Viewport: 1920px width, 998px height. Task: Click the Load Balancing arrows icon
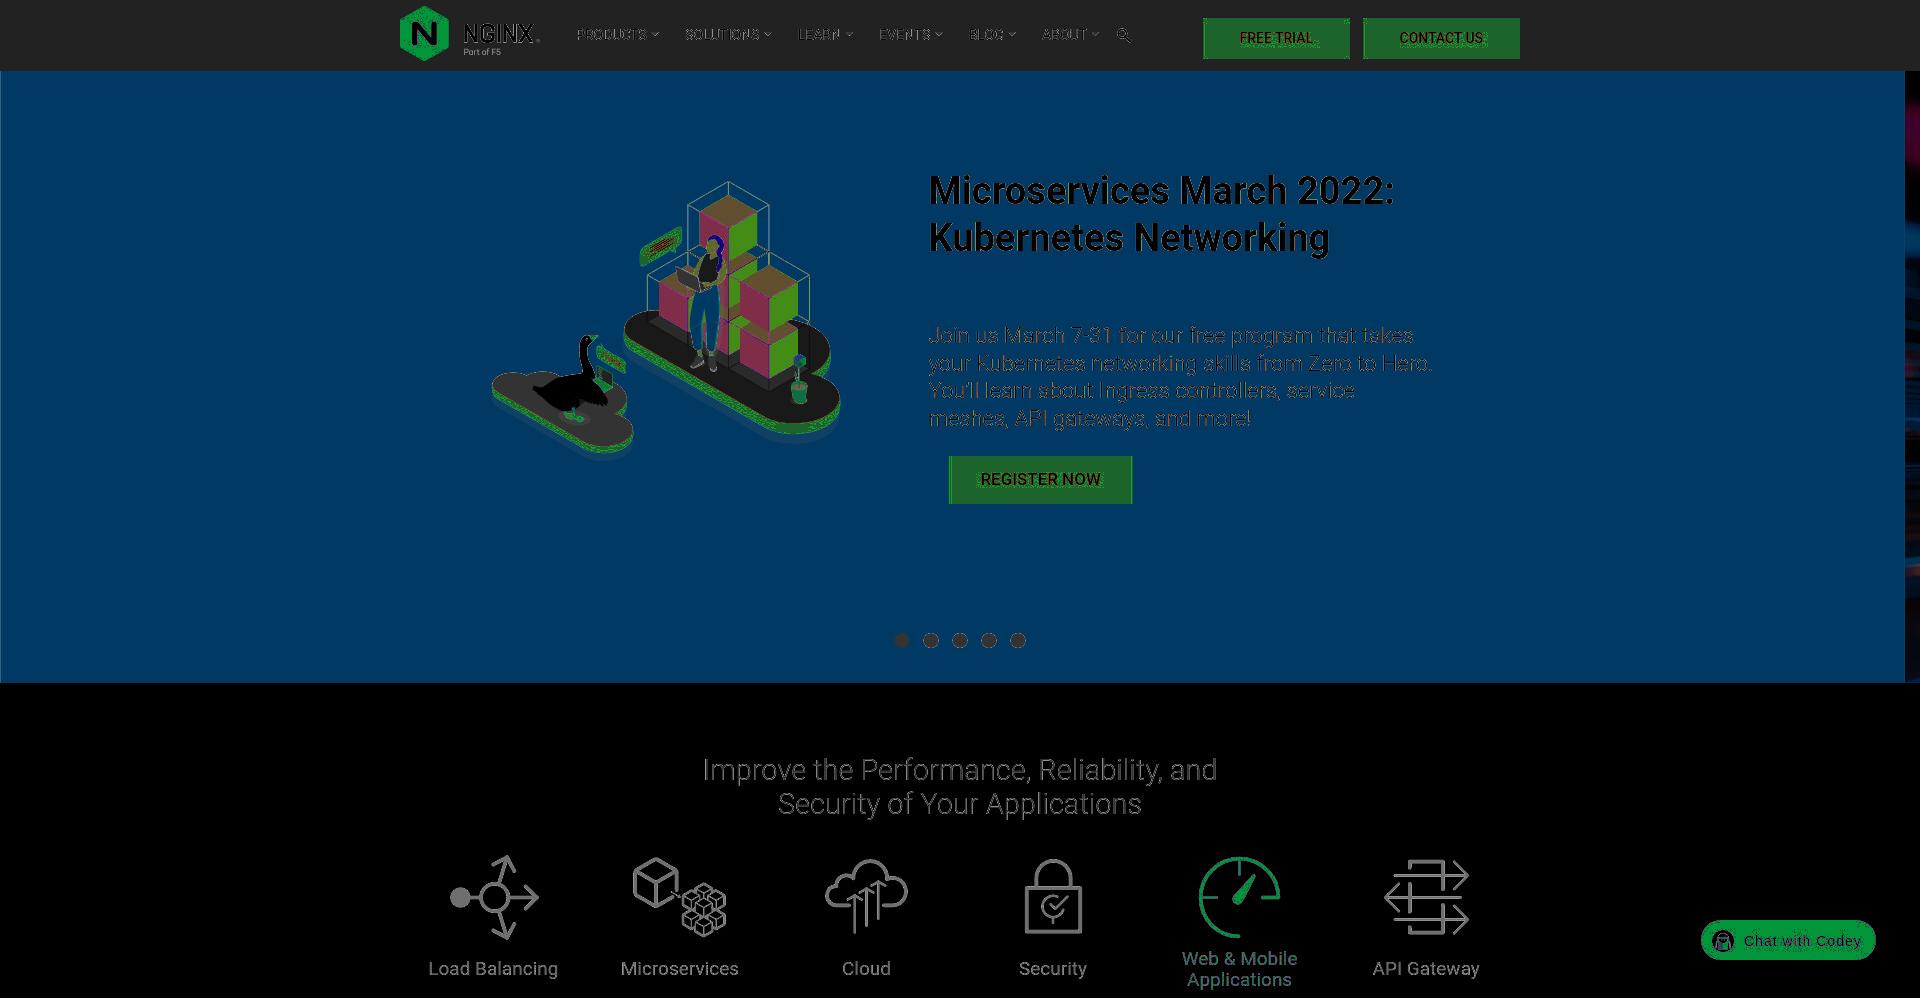[x=494, y=897]
